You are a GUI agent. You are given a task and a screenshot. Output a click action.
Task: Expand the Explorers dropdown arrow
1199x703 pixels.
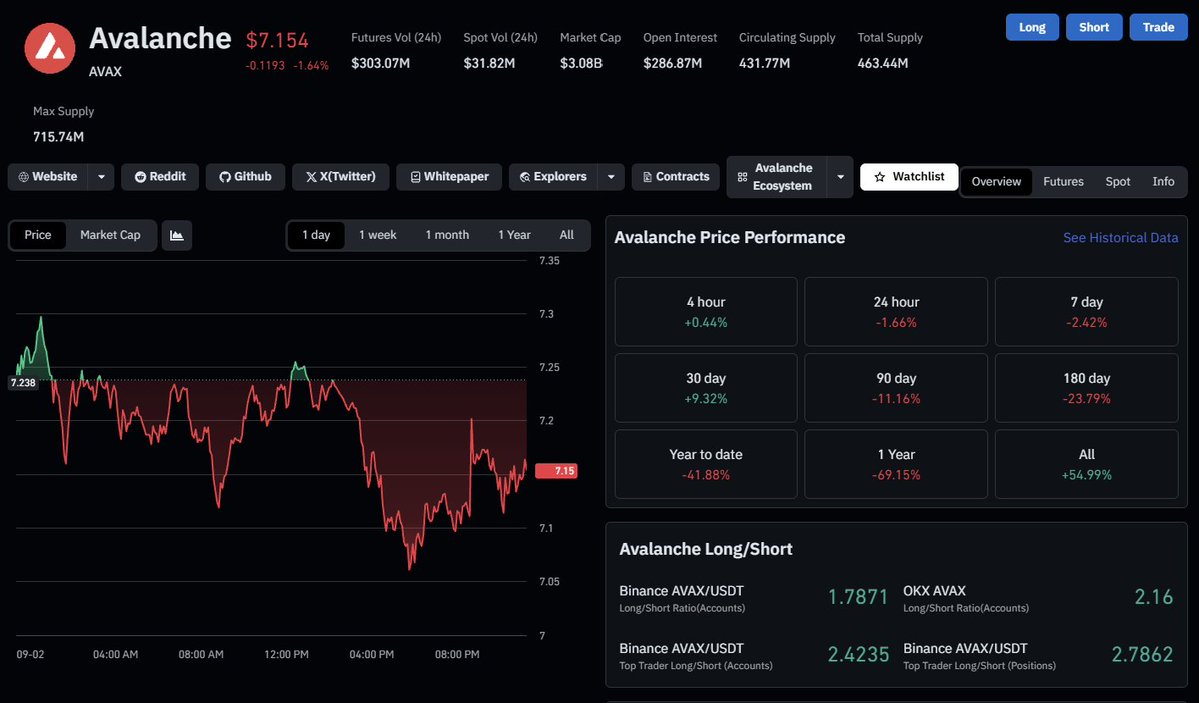point(611,177)
